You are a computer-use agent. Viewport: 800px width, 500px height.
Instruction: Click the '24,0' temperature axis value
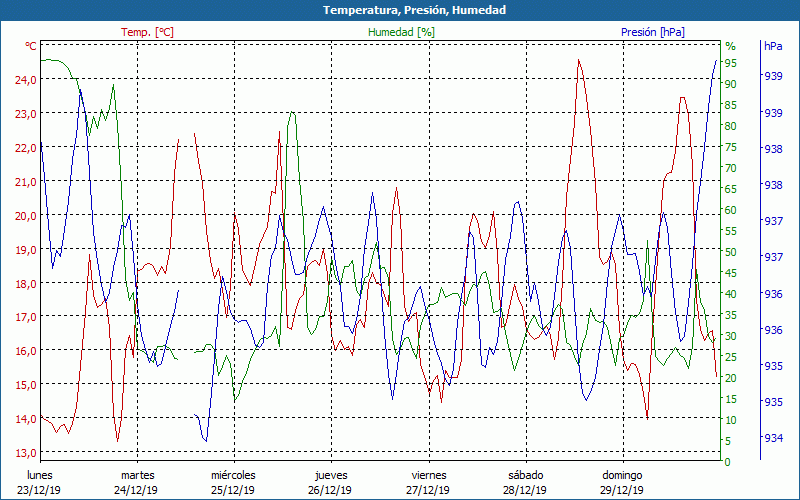coord(26,80)
